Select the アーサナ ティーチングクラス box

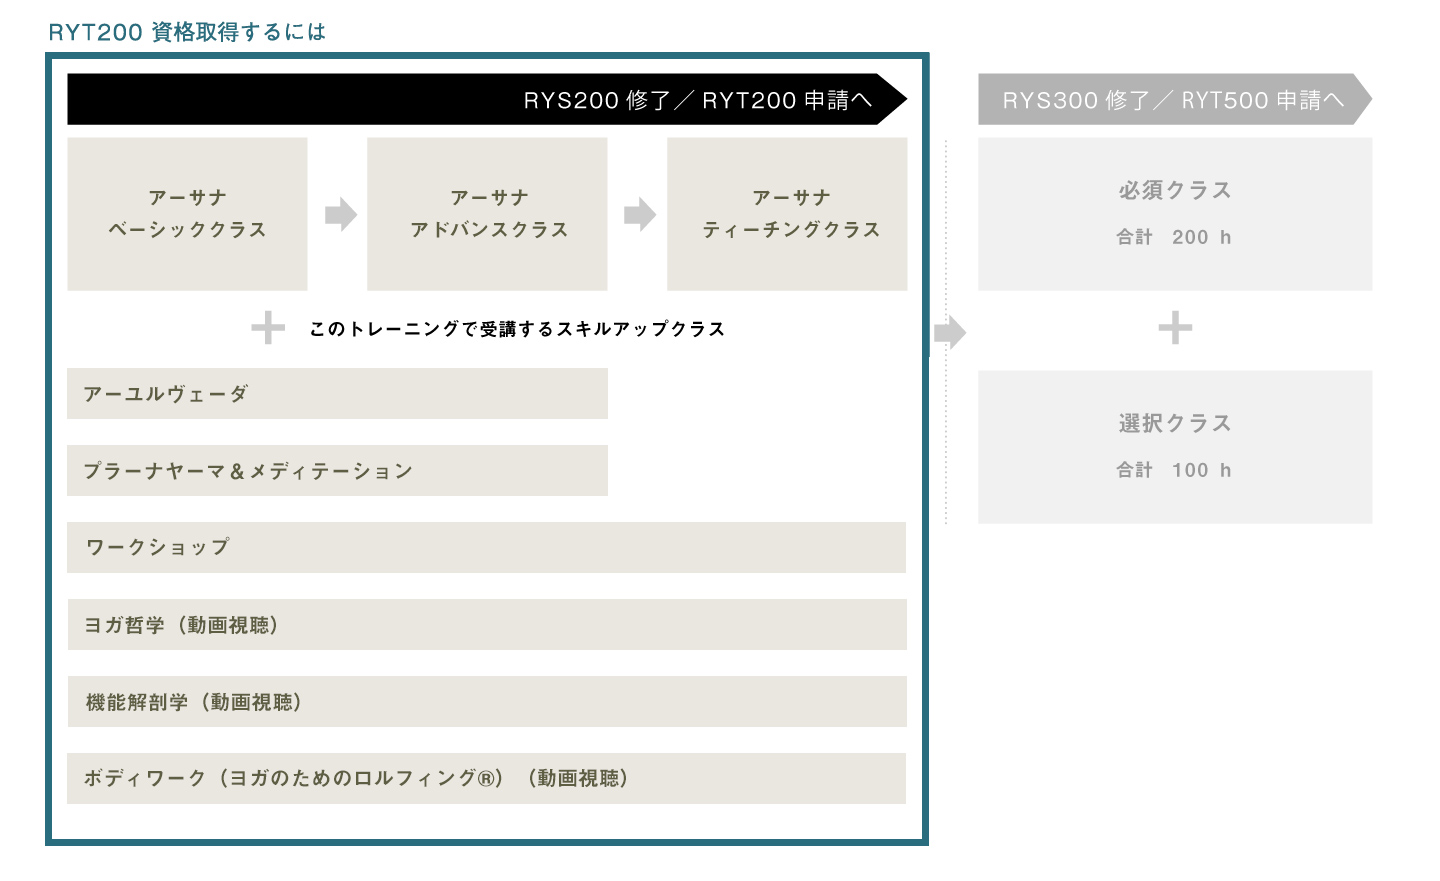[787, 214]
